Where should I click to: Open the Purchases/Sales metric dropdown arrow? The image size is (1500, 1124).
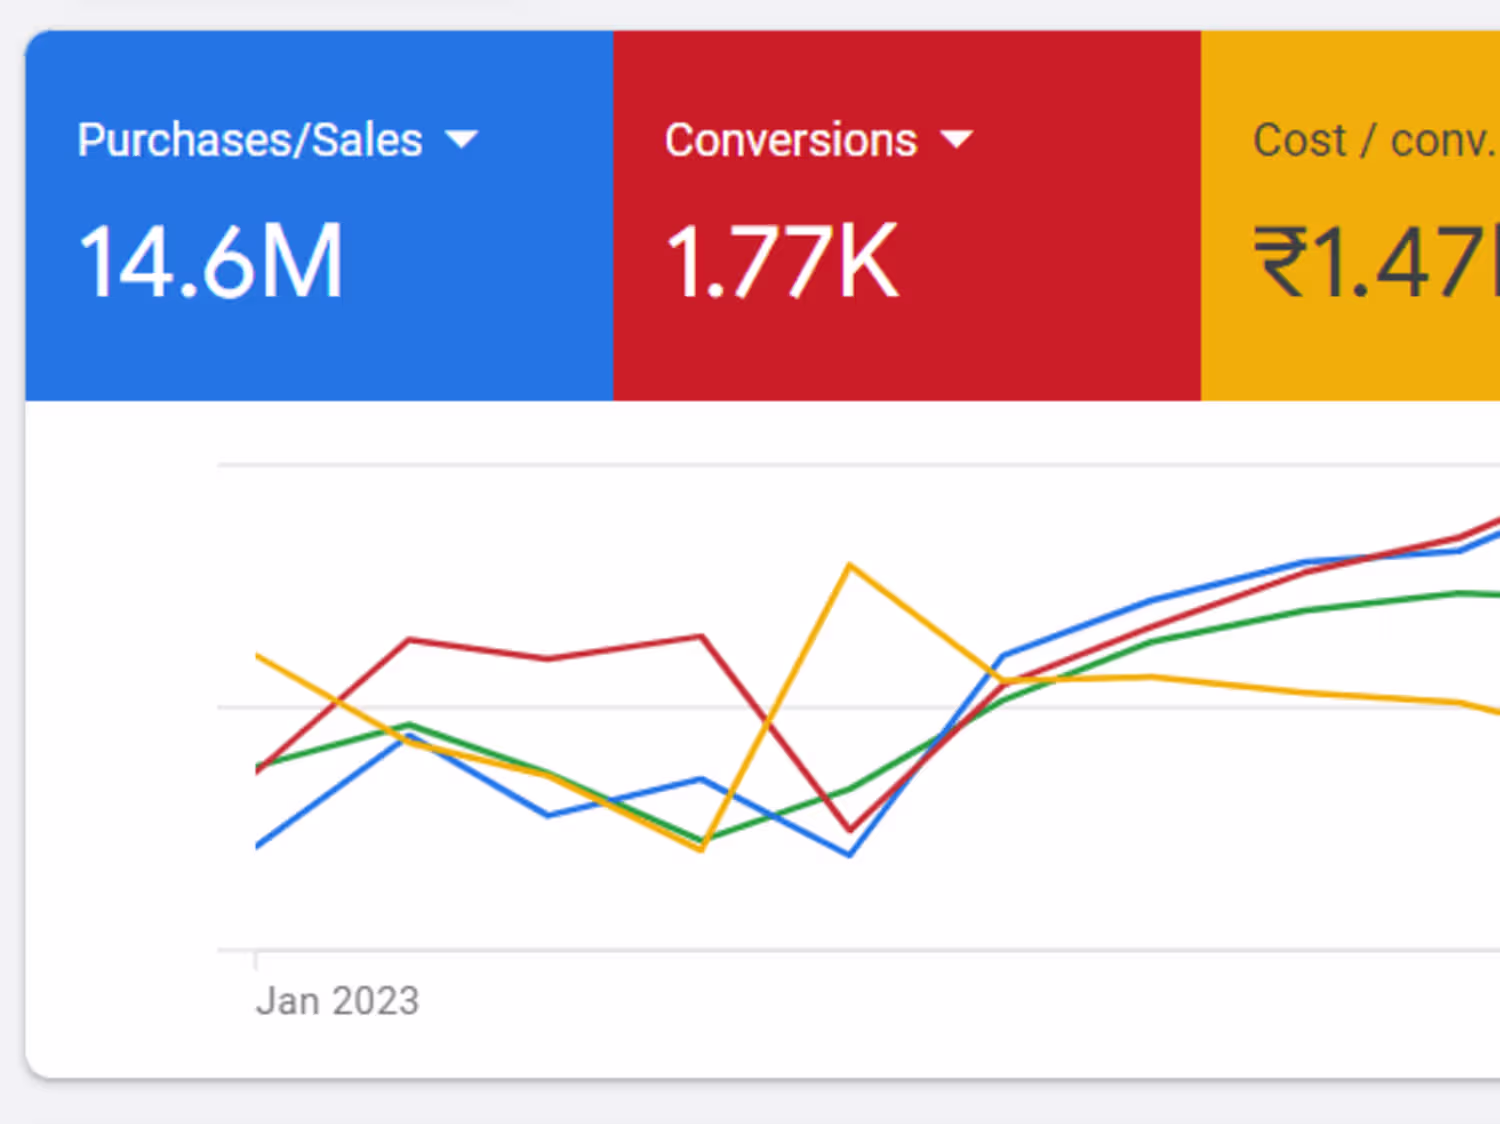(461, 139)
